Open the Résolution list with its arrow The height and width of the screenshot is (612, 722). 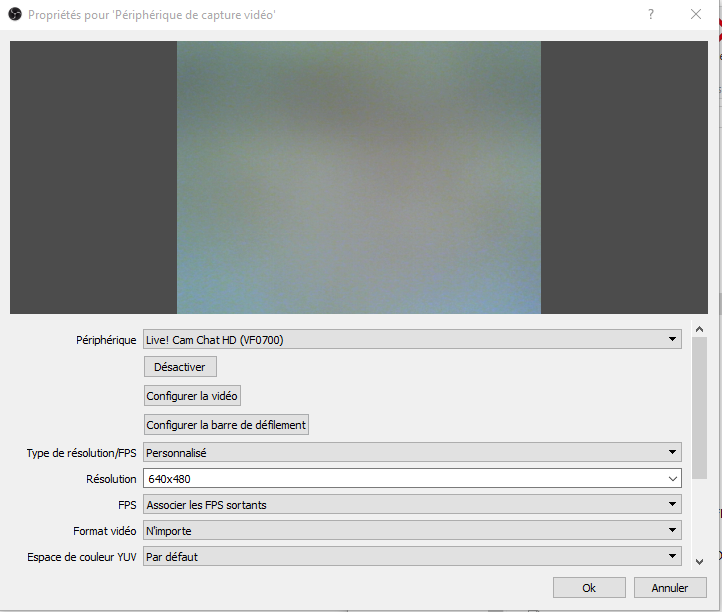click(672, 479)
